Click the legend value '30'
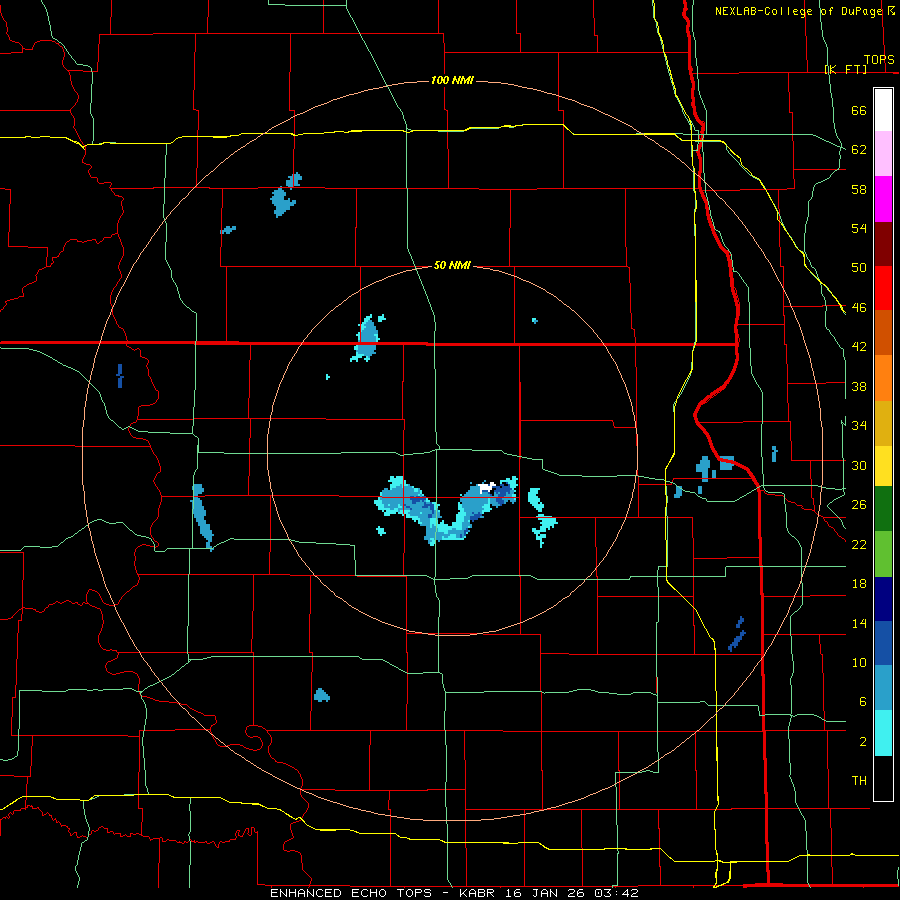The width and height of the screenshot is (900, 900). point(859,465)
